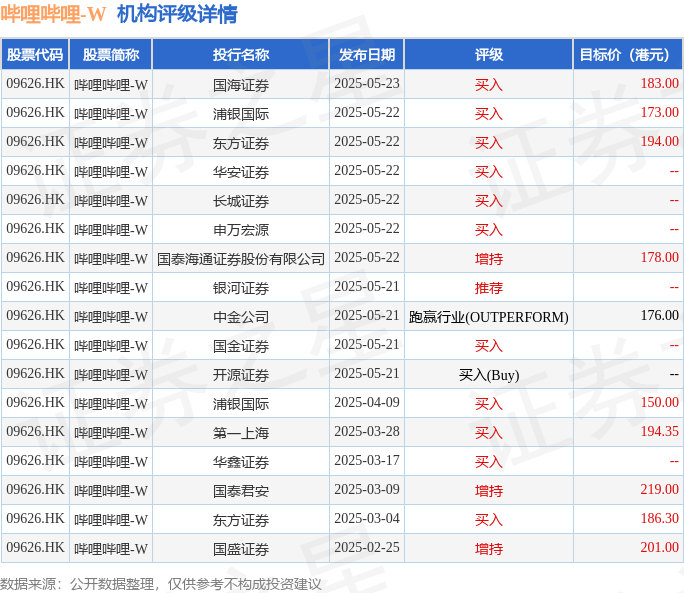Click the 申万宏源 cell
Image resolution: width=684 pixels, height=593 pixels.
(x=241, y=230)
